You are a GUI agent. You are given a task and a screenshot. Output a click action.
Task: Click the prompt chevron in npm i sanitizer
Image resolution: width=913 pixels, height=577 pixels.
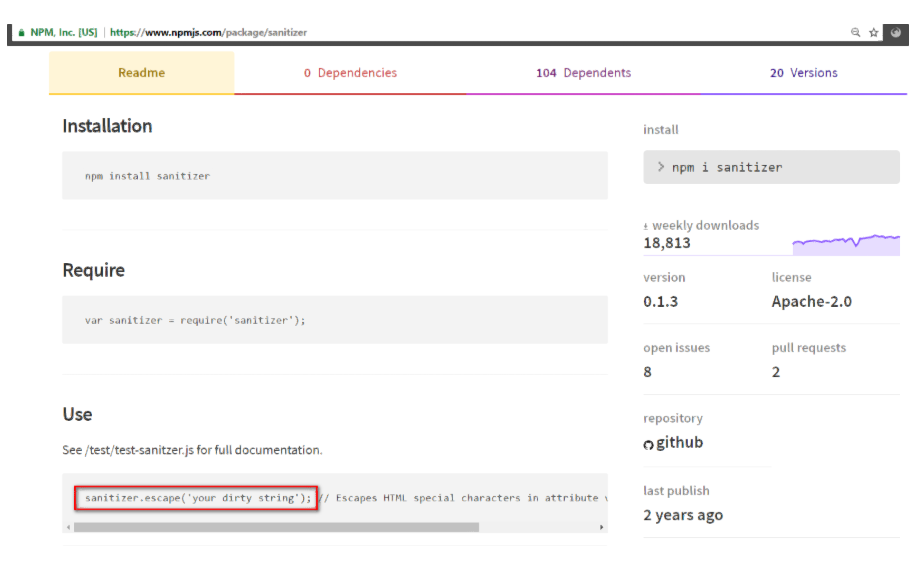point(661,167)
